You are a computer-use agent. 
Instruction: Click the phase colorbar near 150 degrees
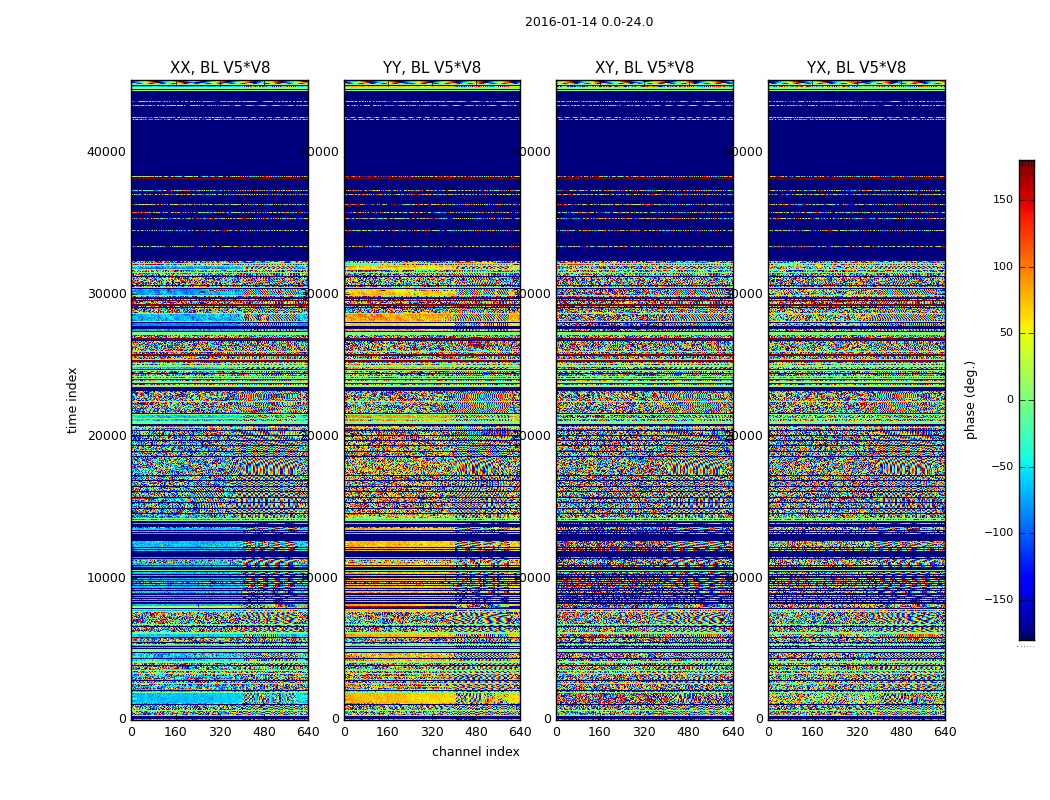point(1027,200)
